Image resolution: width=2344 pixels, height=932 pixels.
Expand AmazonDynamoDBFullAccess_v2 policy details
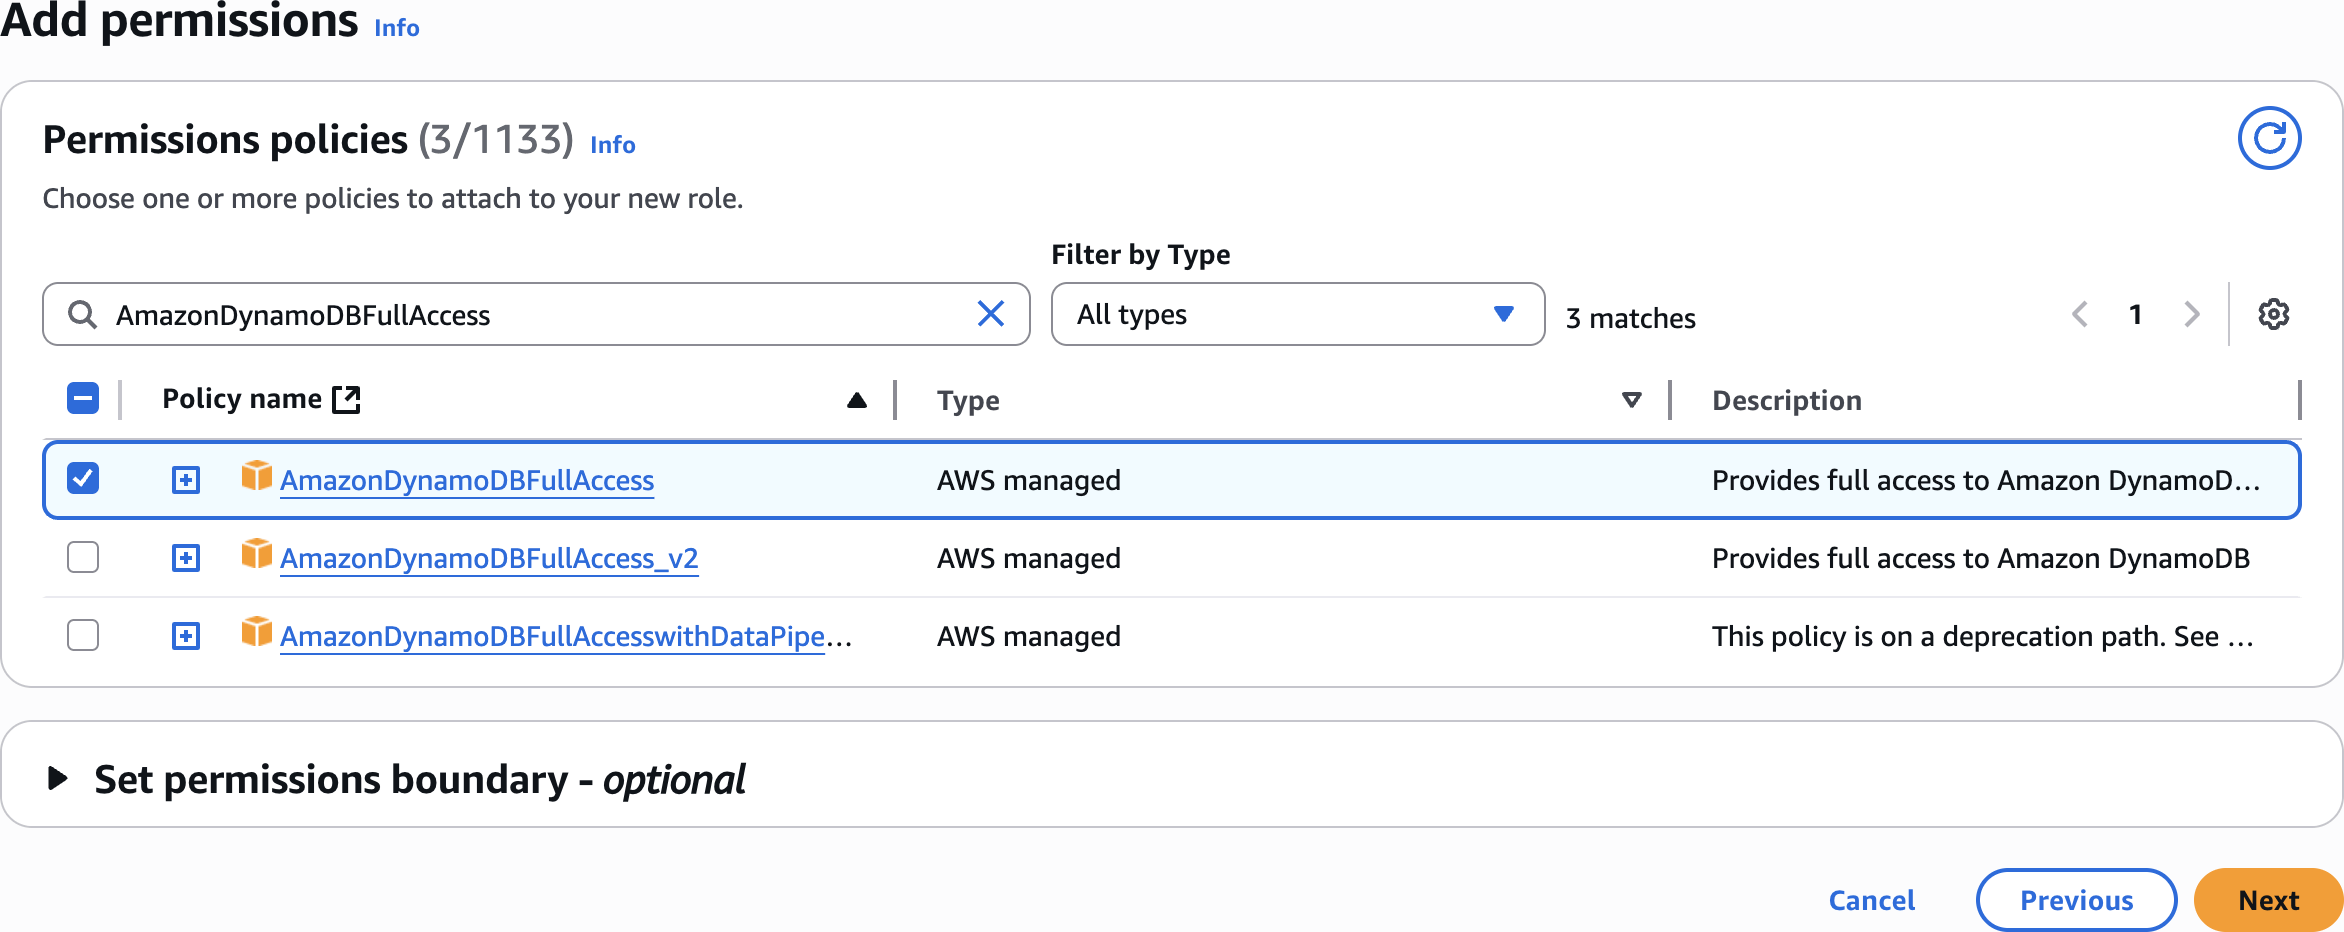coord(186,558)
